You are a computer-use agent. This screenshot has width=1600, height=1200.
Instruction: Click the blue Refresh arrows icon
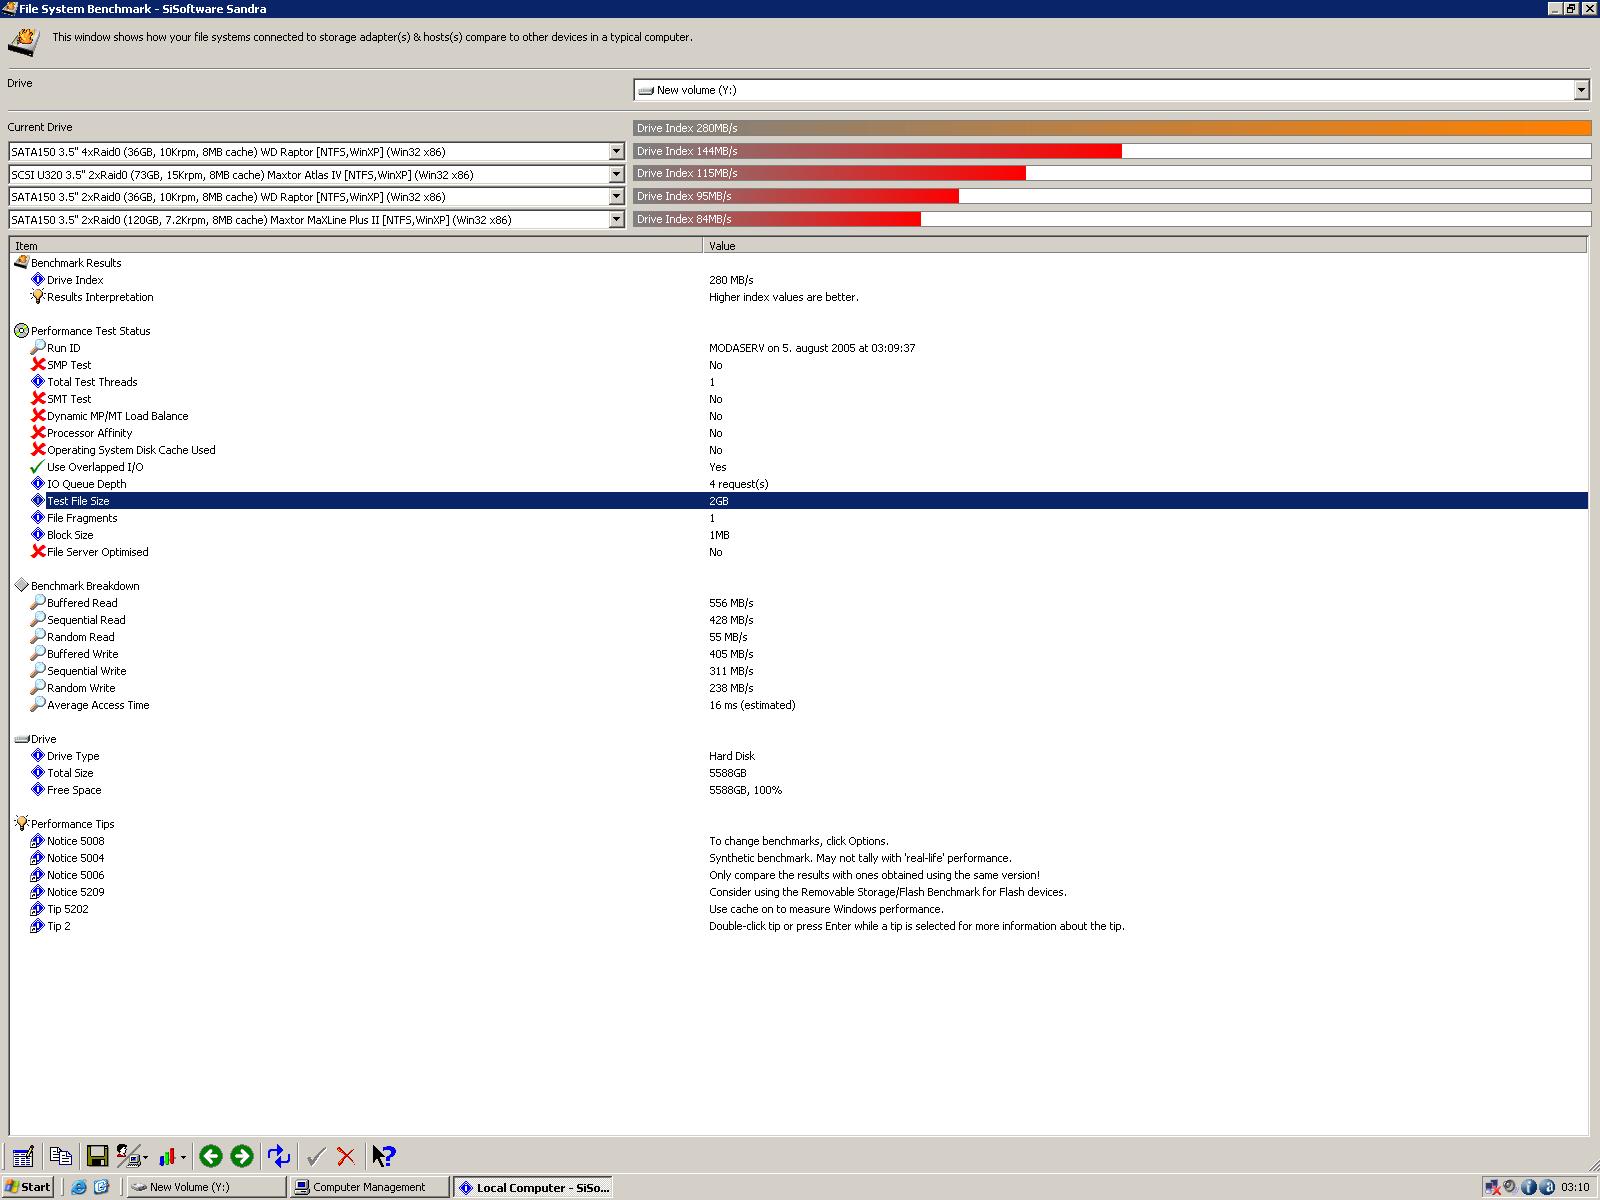coord(279,1156)
